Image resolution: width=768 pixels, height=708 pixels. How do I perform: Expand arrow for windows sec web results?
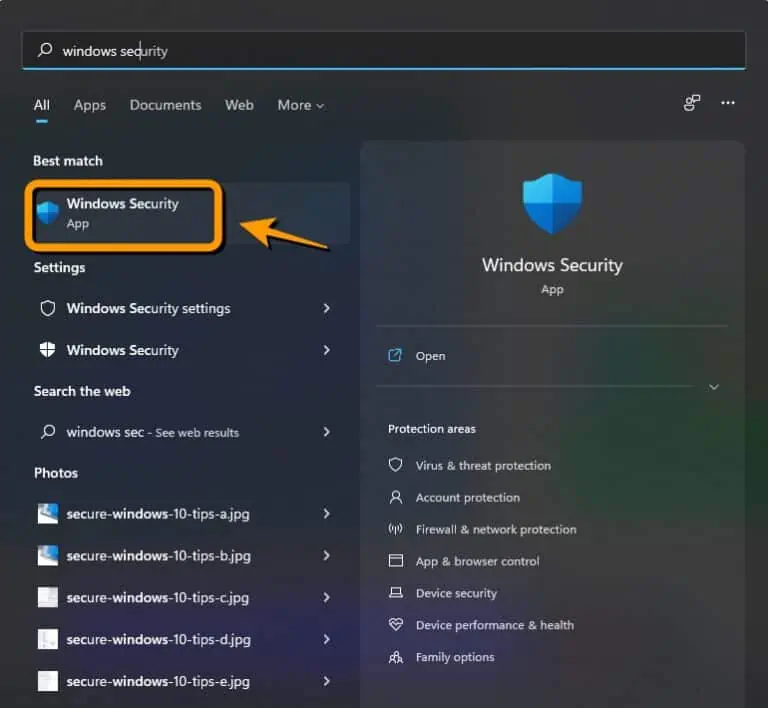(x=326, y=432)
